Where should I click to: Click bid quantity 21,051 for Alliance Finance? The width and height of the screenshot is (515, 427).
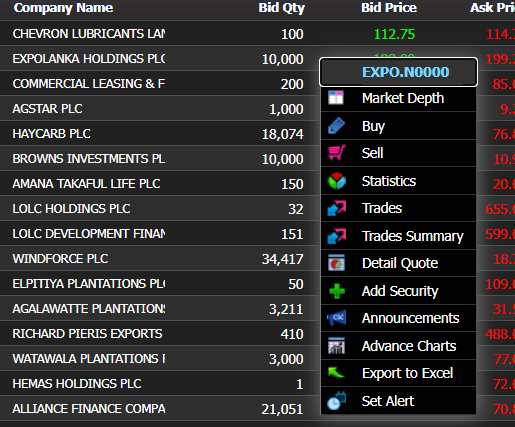(x=283, y=409)
